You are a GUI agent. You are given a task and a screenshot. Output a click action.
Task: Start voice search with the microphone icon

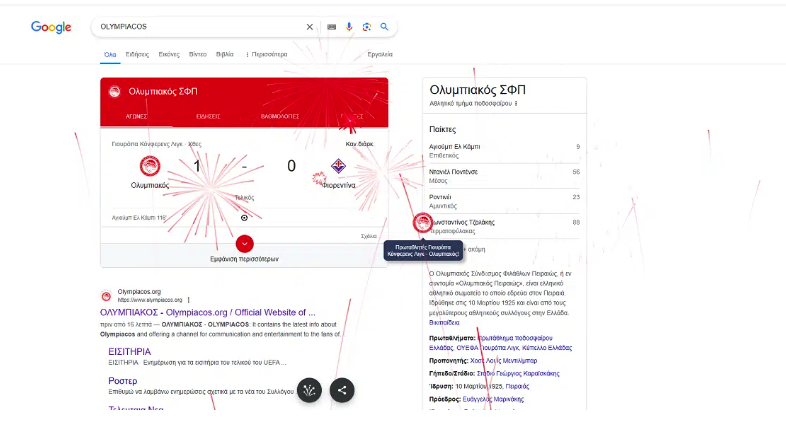coord(349,27)
